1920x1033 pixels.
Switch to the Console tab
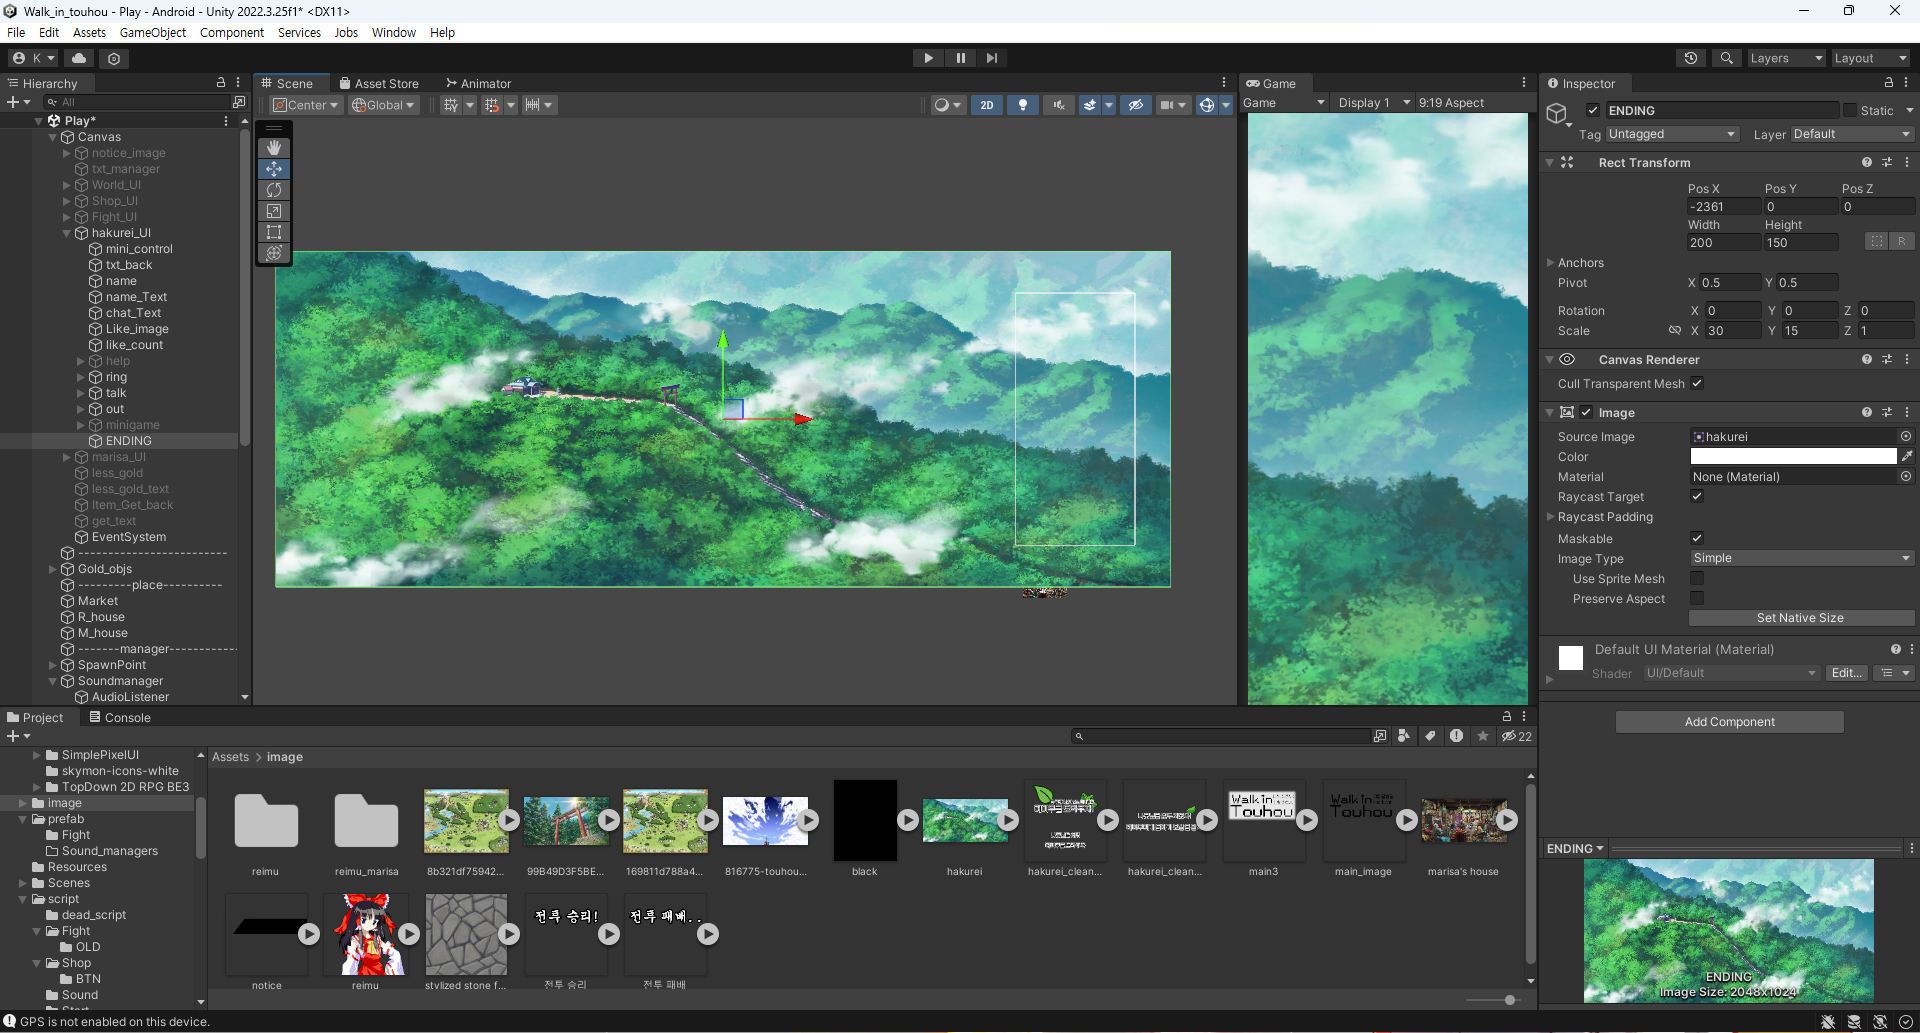pyautogui.click(x=119, y=718)
